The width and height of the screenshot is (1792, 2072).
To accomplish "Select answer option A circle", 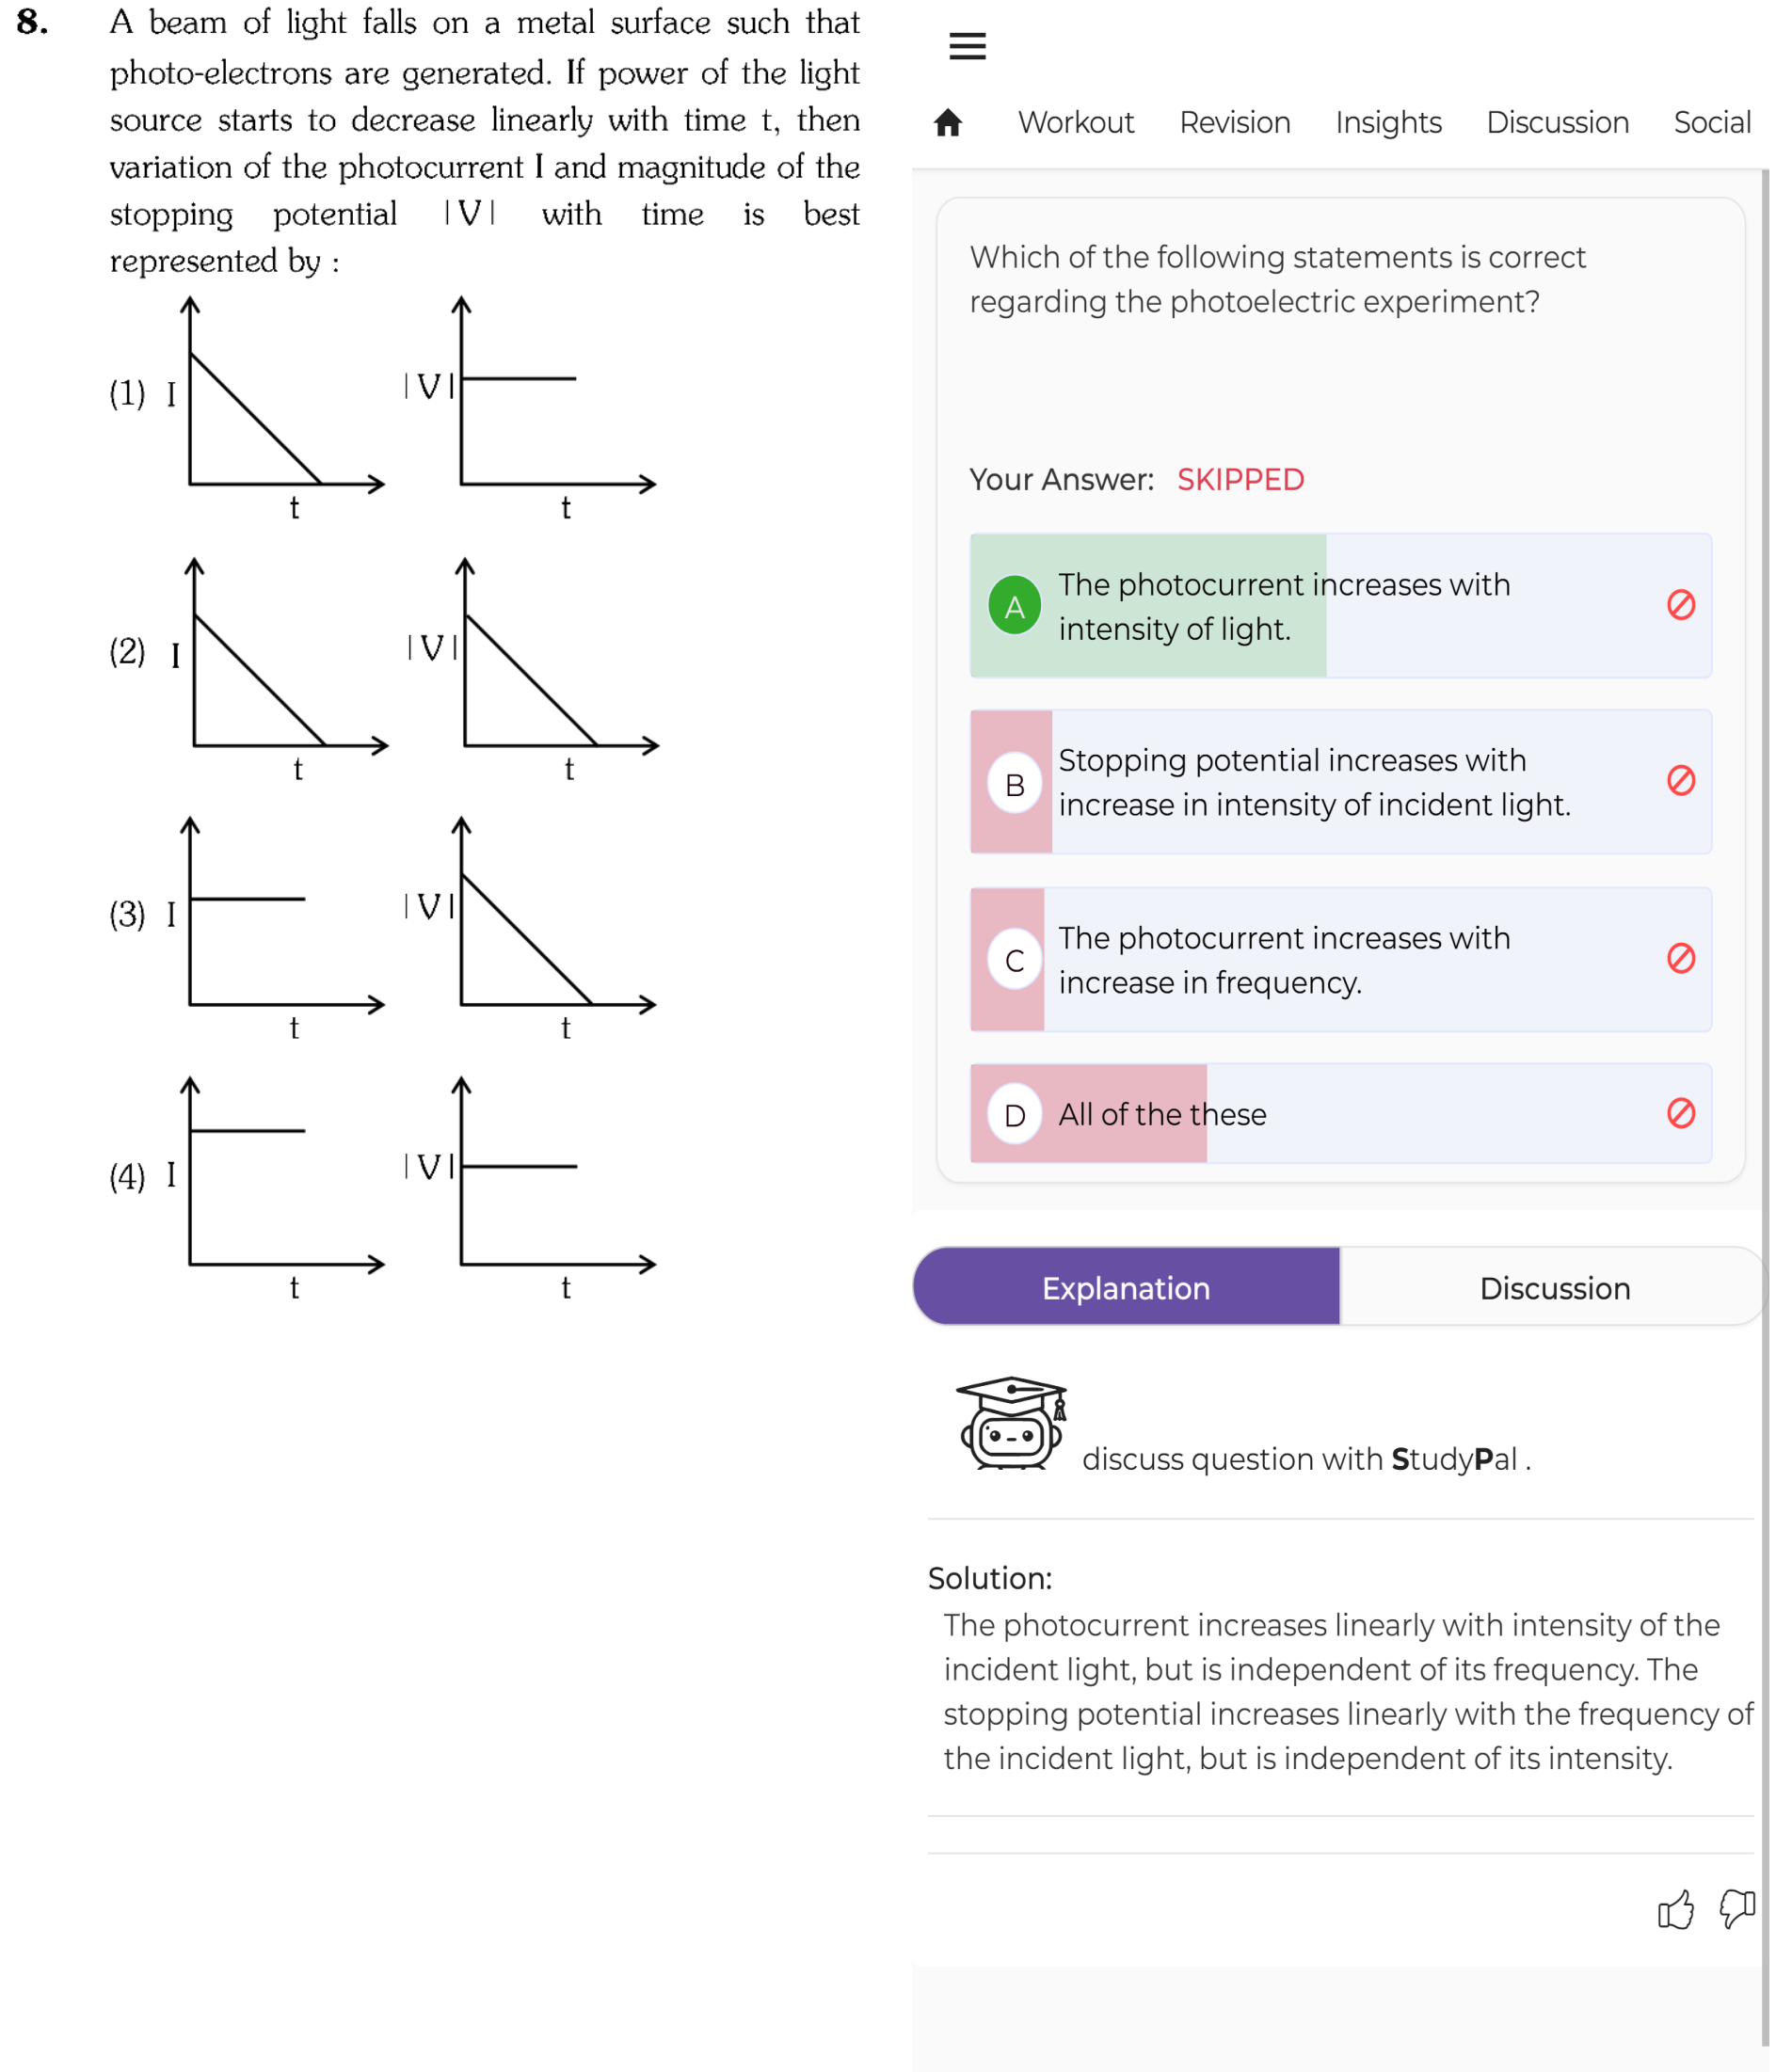I will pos(1015,605).
